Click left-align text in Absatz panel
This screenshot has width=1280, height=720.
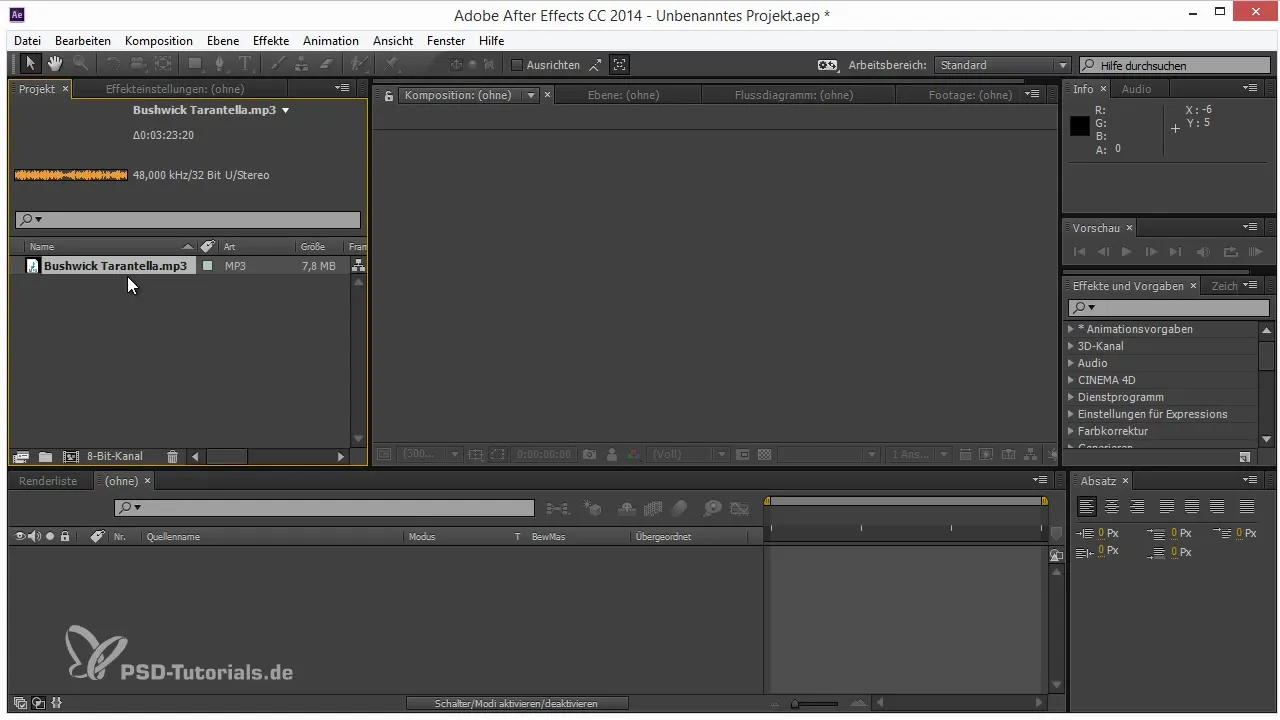coord(1087,507)
